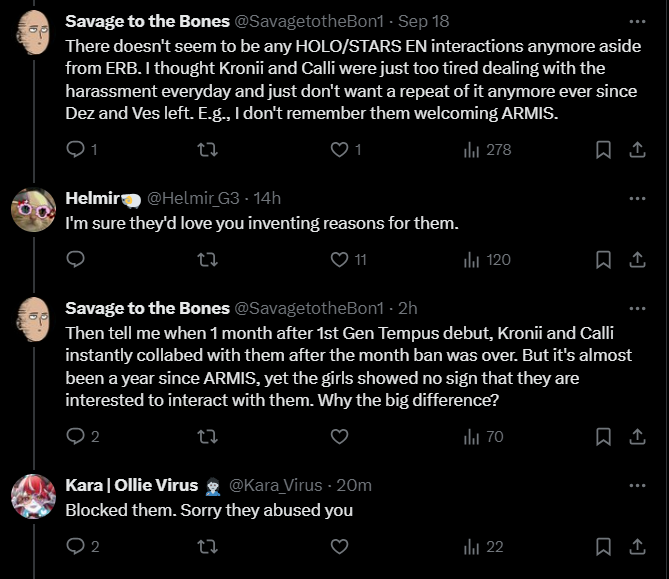
Task: View analytics showing 278 views
Action: 487,149
